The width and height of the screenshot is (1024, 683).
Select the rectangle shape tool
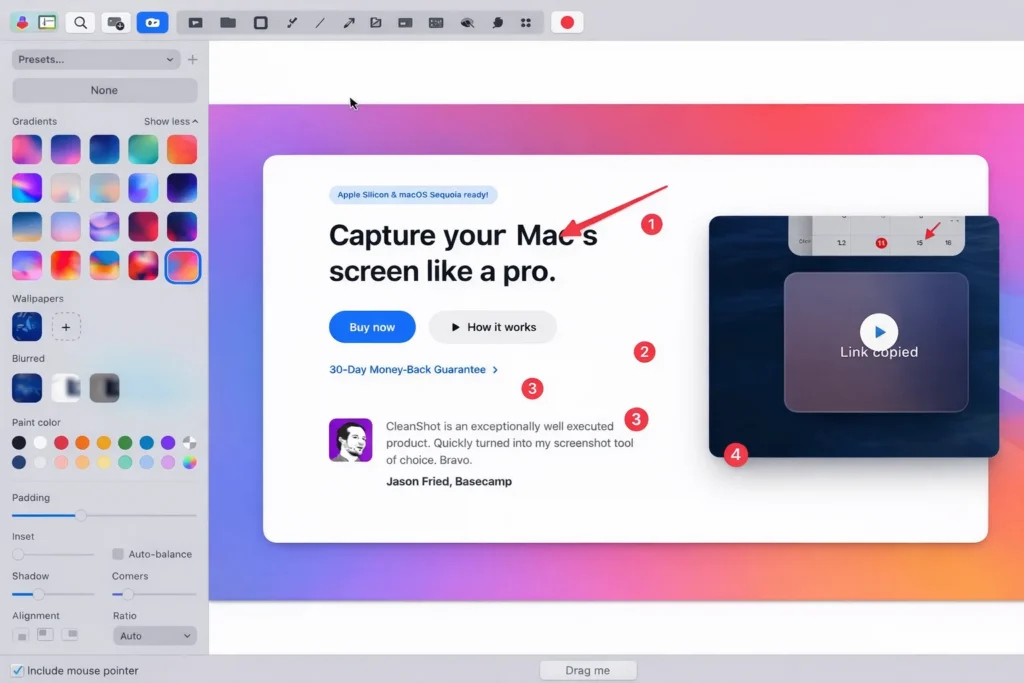(260, 22)
